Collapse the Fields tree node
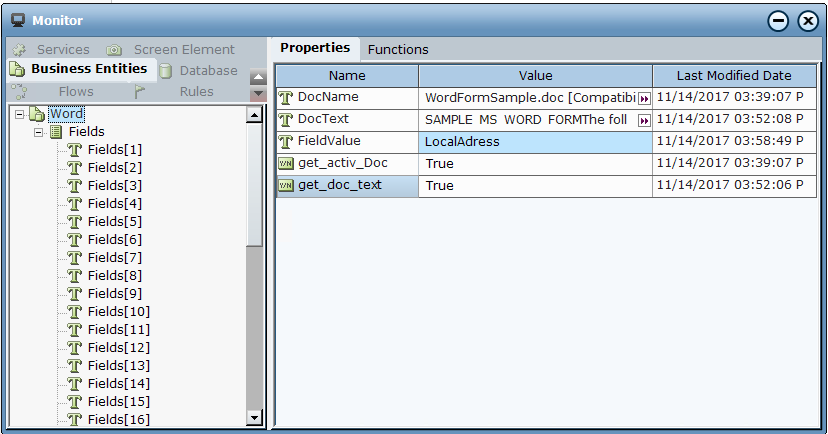 38,132
